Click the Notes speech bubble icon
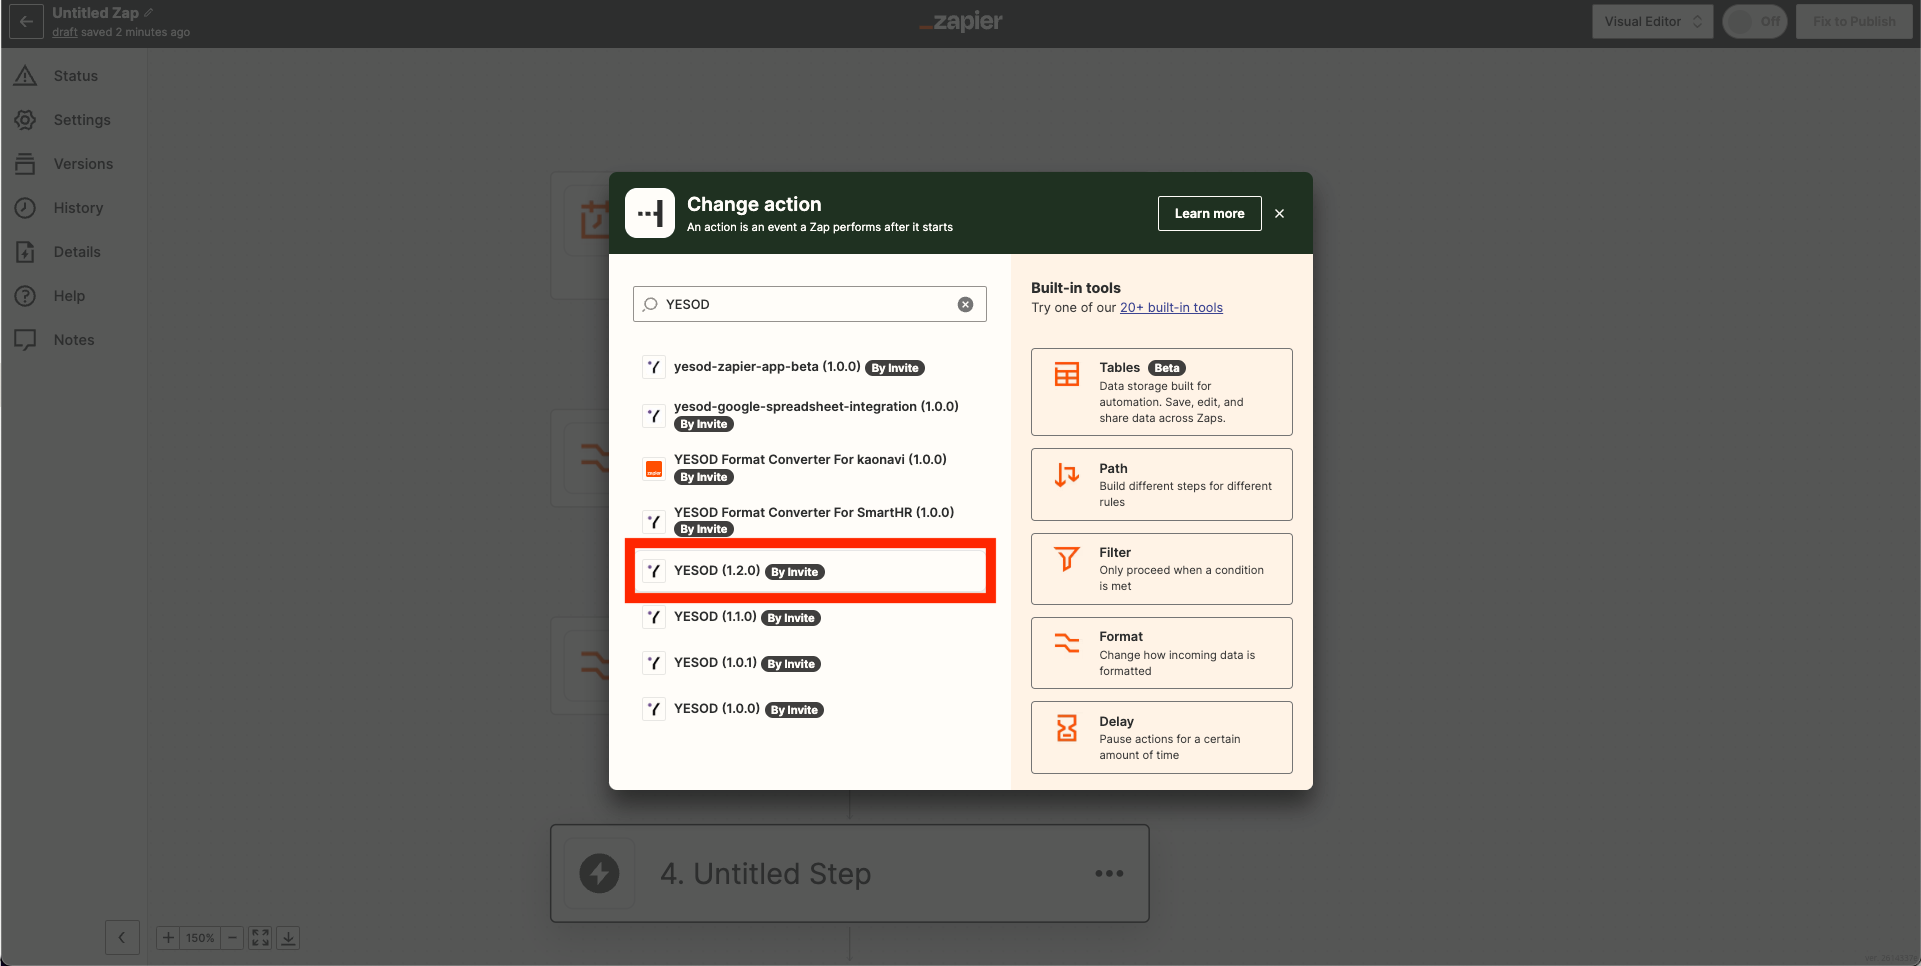 pos(26,340)
